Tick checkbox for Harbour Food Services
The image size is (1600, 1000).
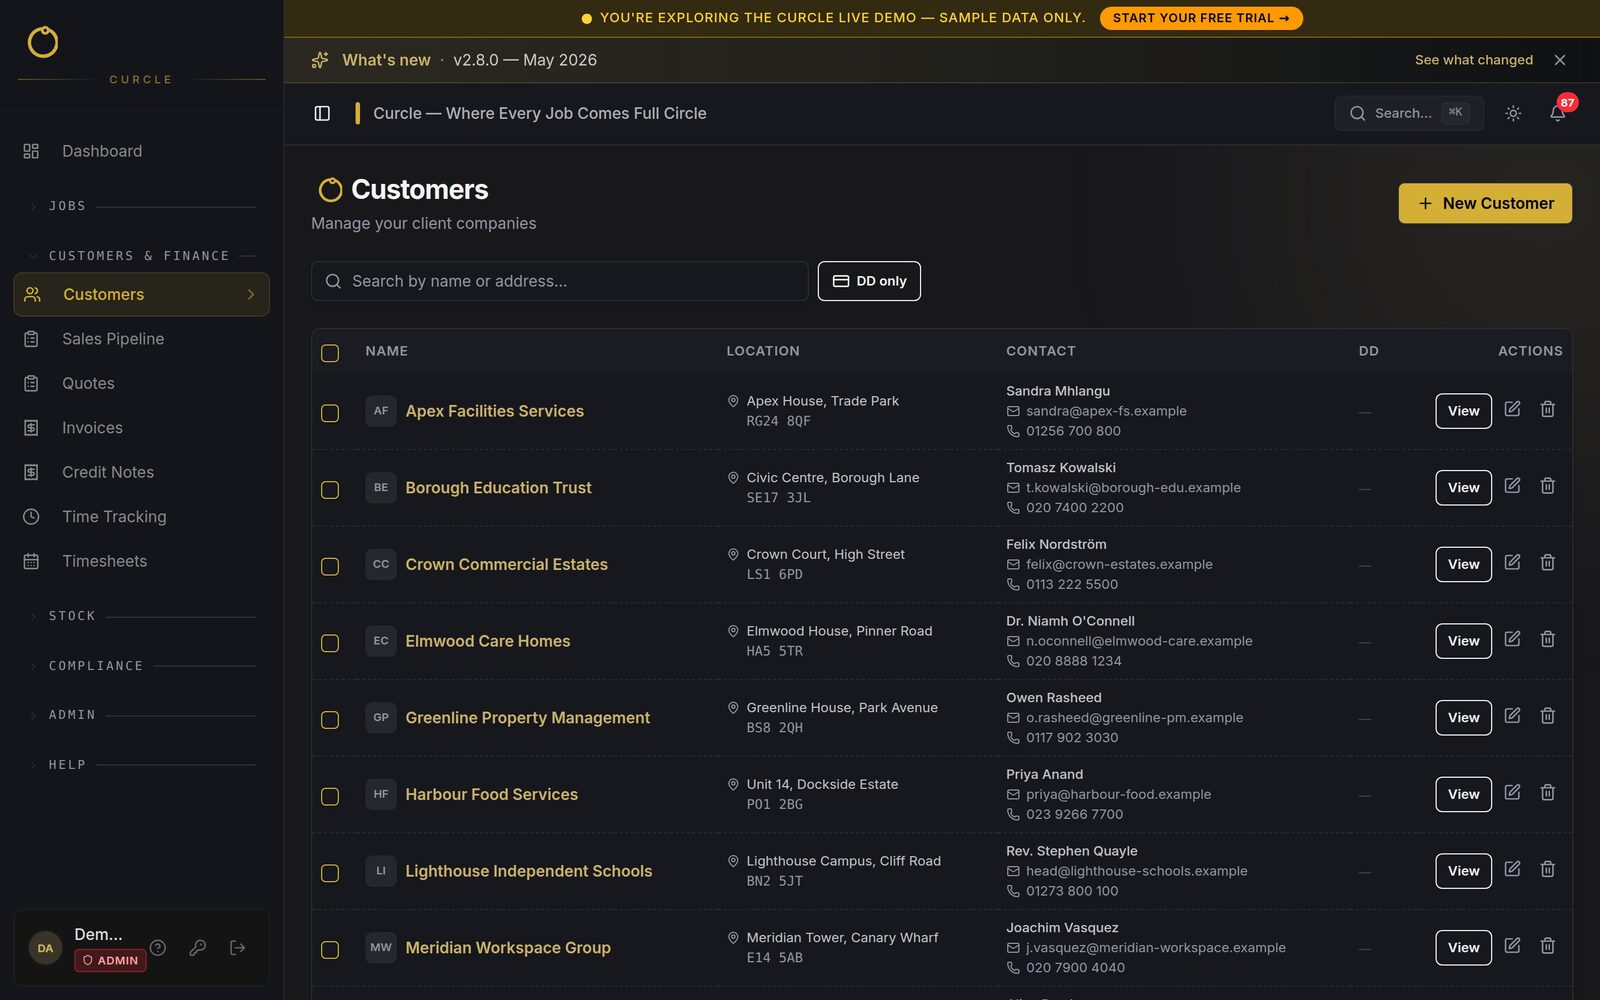pos(330,796)
